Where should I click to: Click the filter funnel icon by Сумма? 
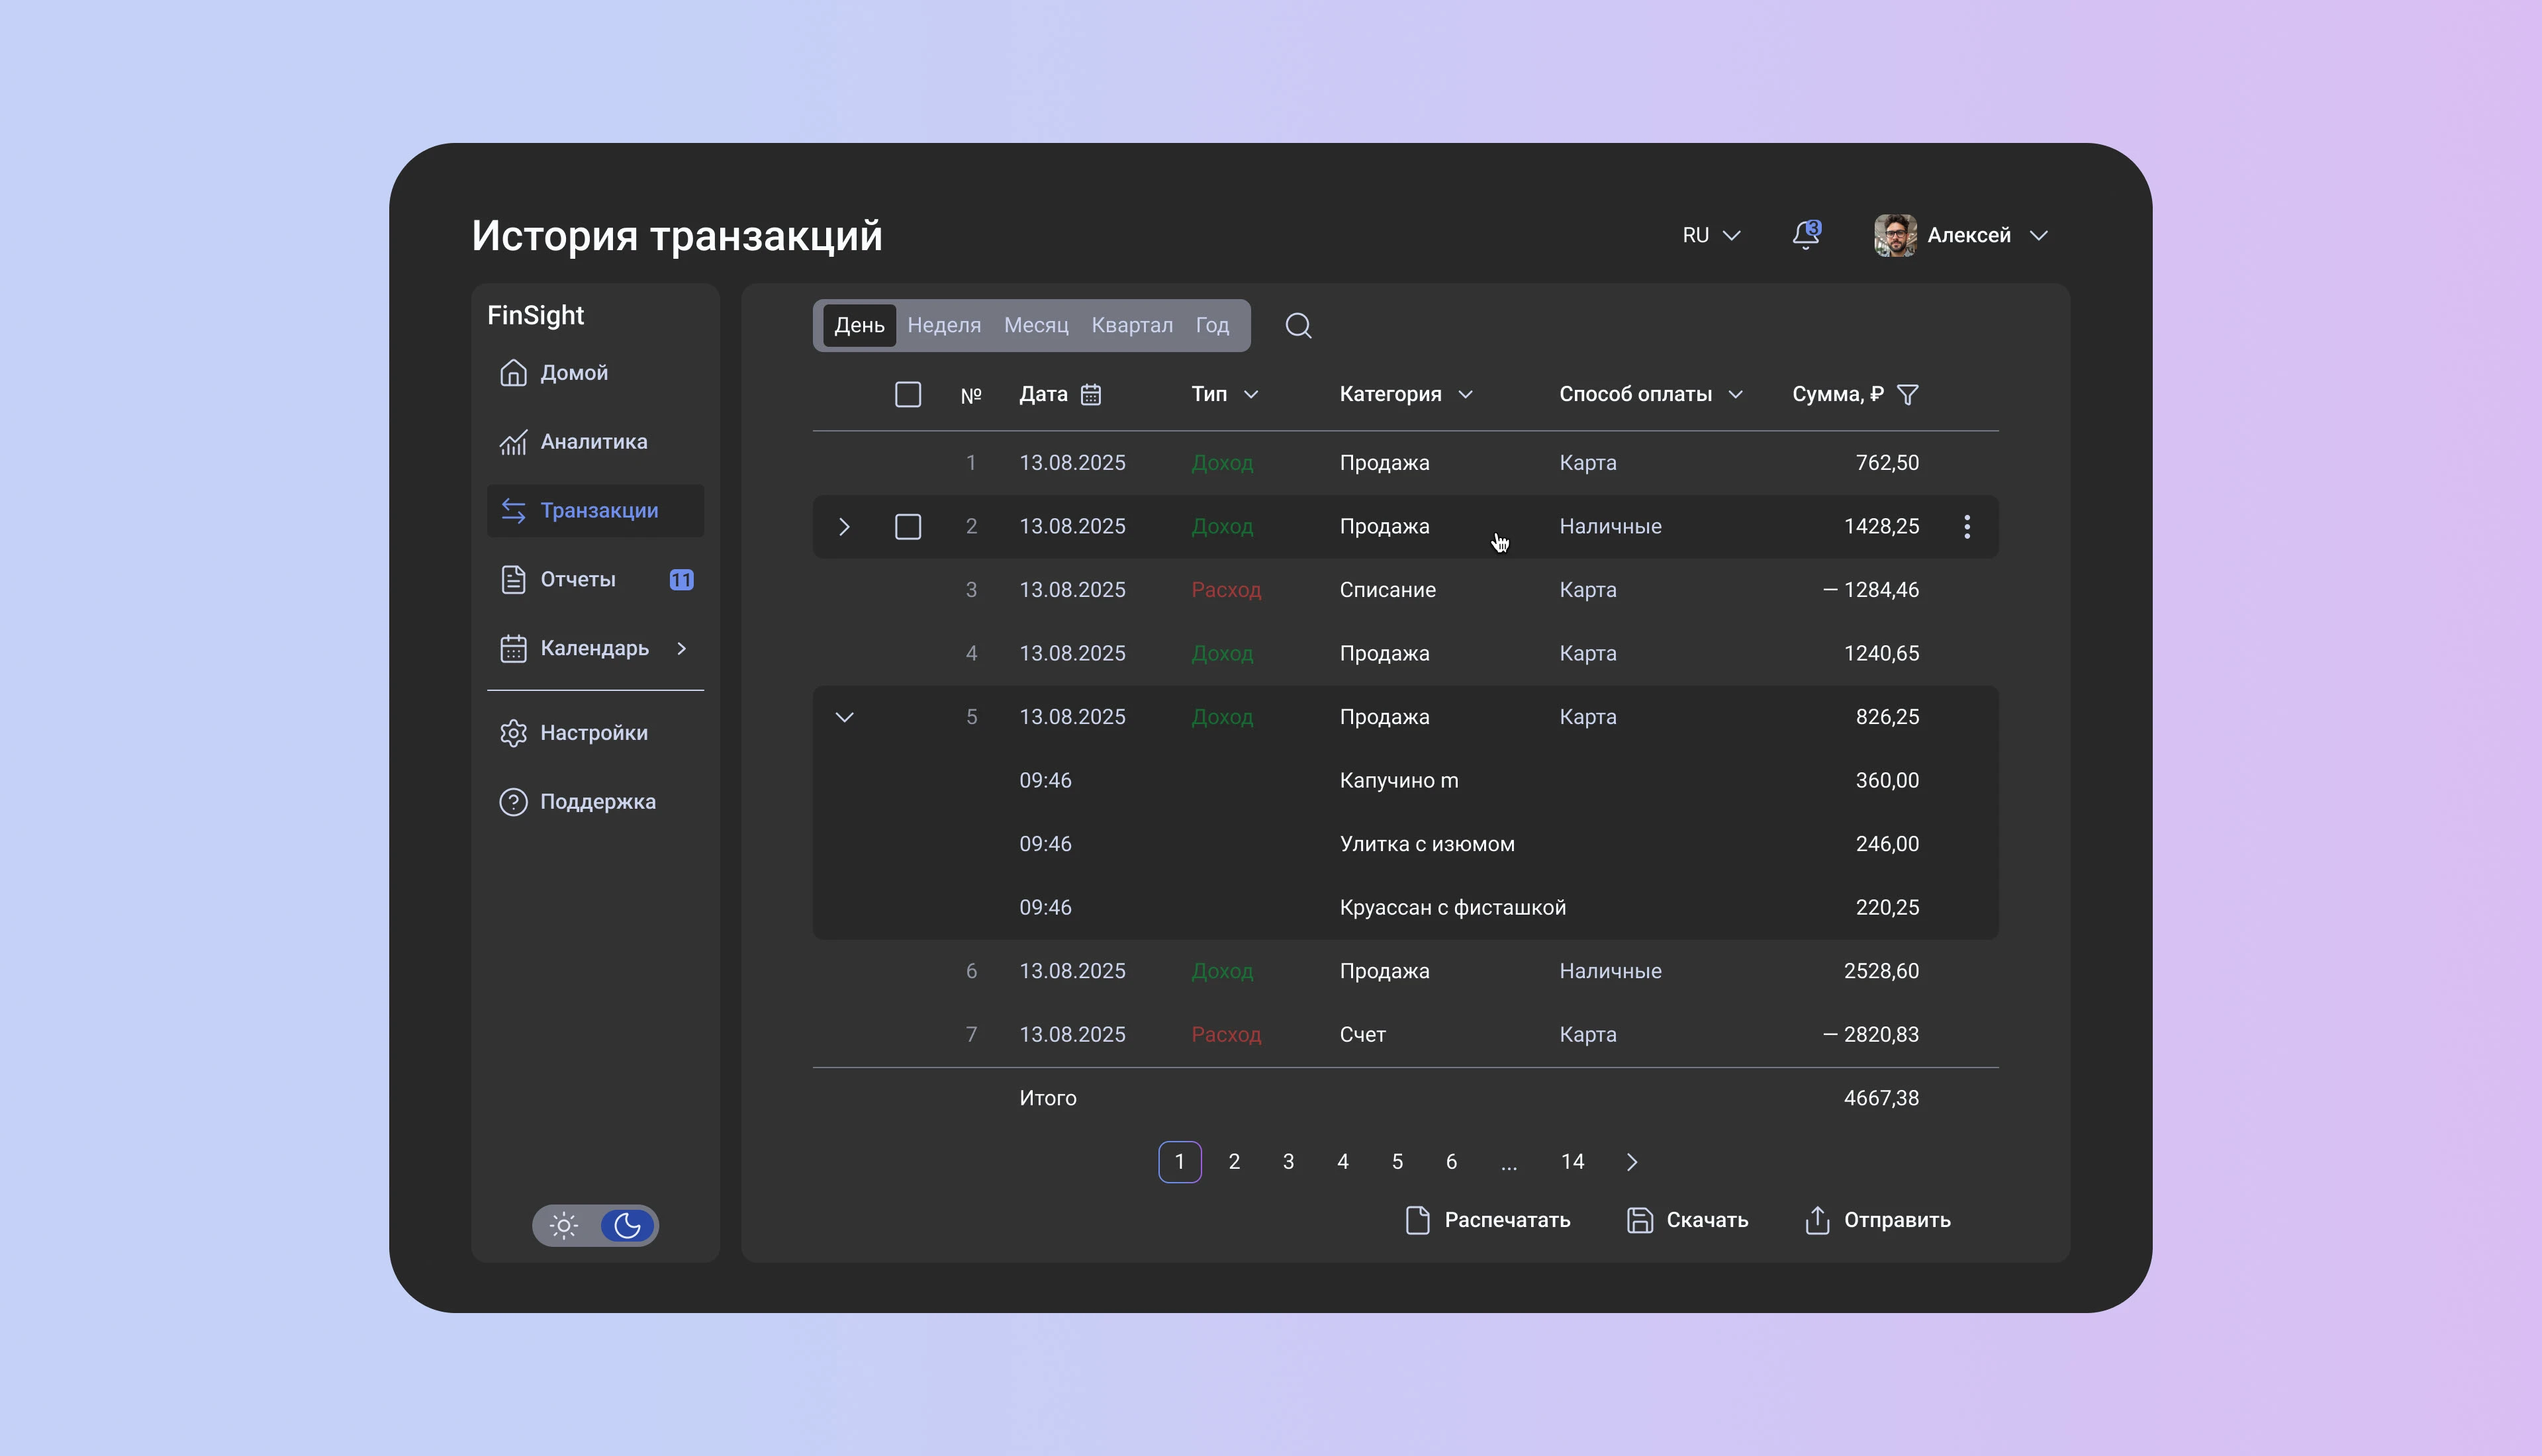click(1907, 395)
